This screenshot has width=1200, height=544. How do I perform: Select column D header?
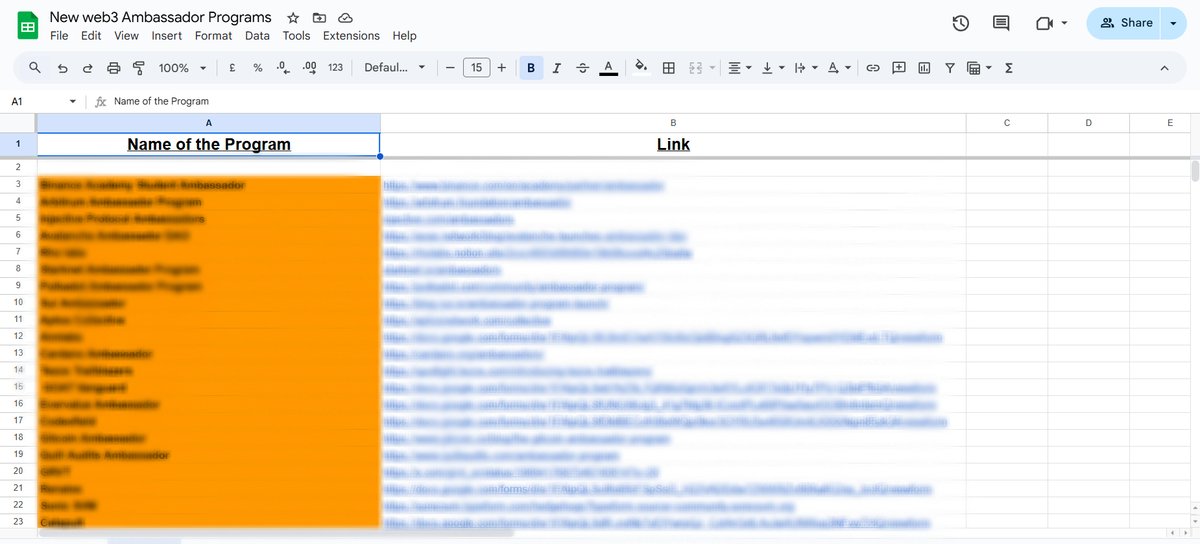(x=1088, y=123)
